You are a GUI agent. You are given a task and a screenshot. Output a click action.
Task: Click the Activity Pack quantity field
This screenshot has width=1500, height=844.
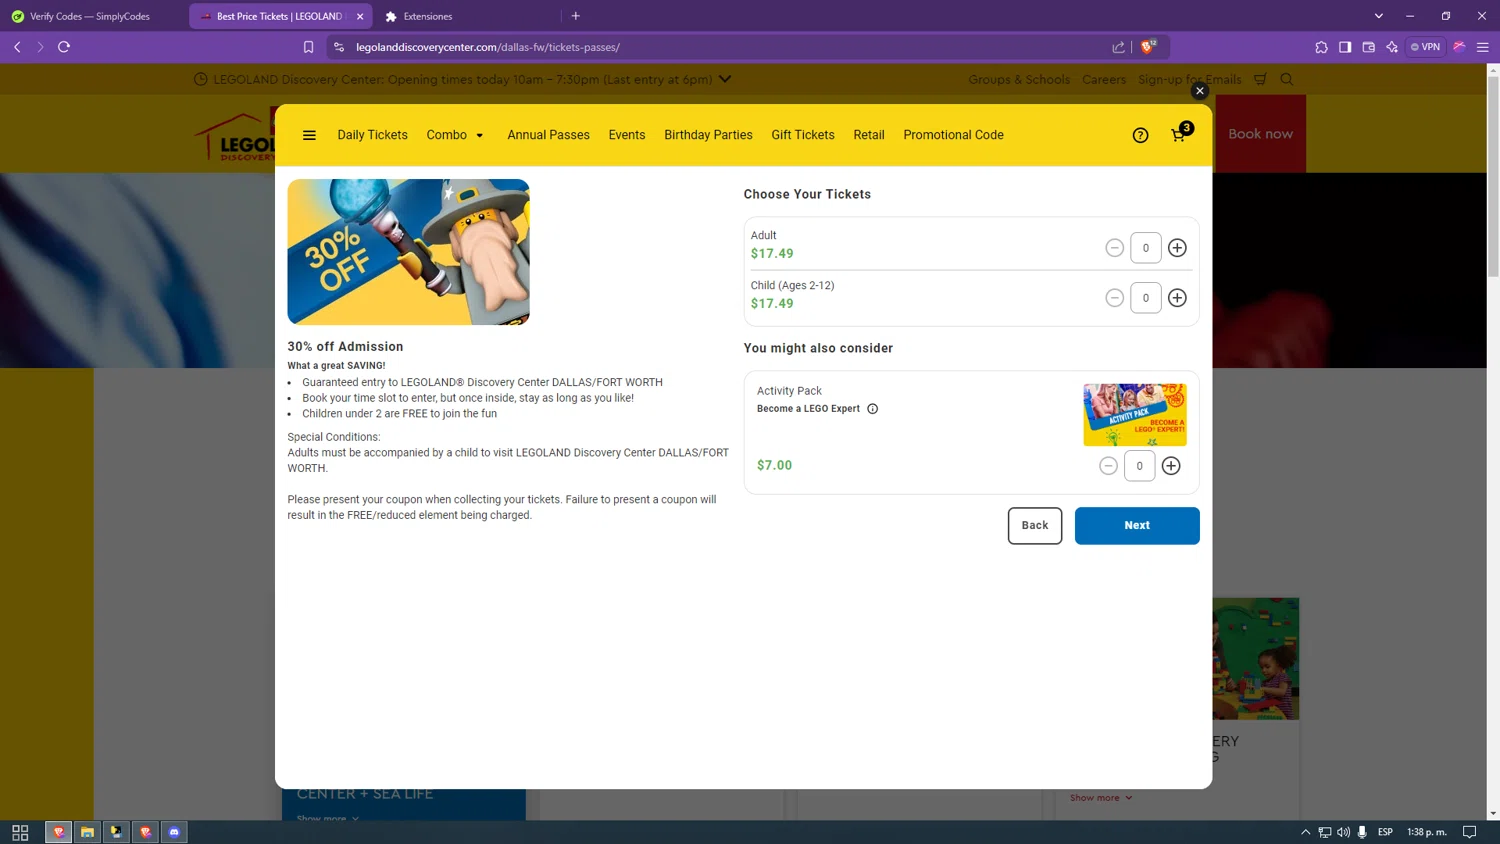coord(1140,466)
